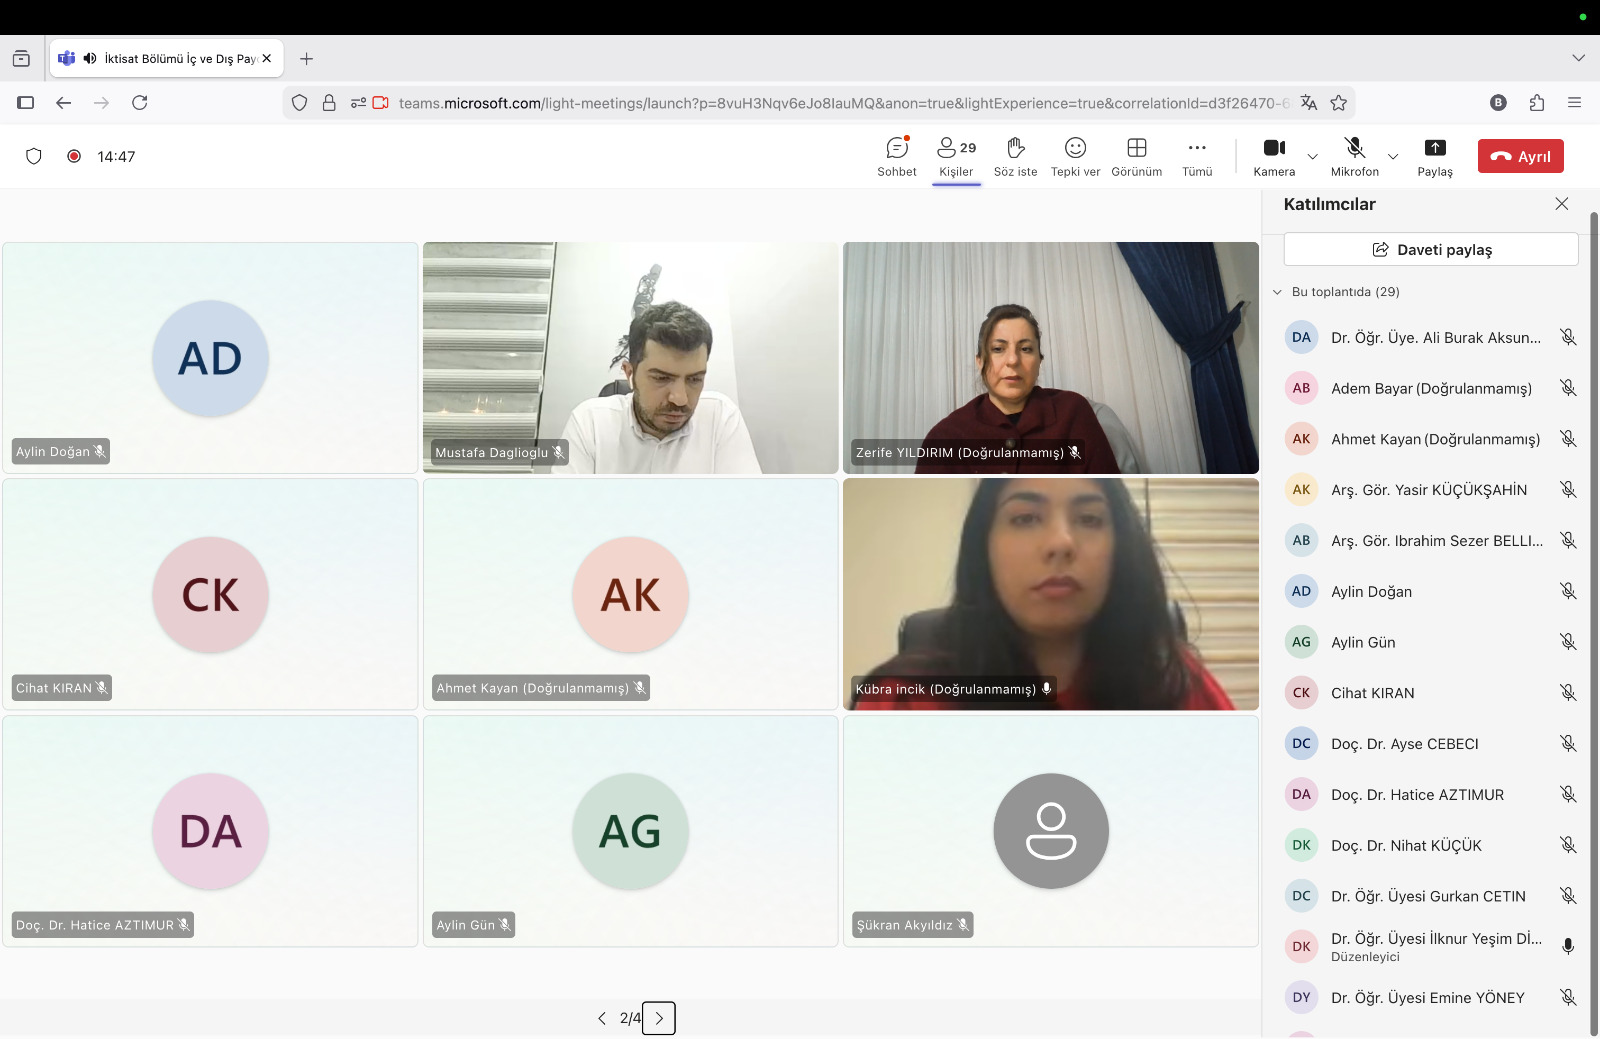Toggle the Kişiler participants panel
The height and width of the screenshot is (1039, 1600).
956,156
